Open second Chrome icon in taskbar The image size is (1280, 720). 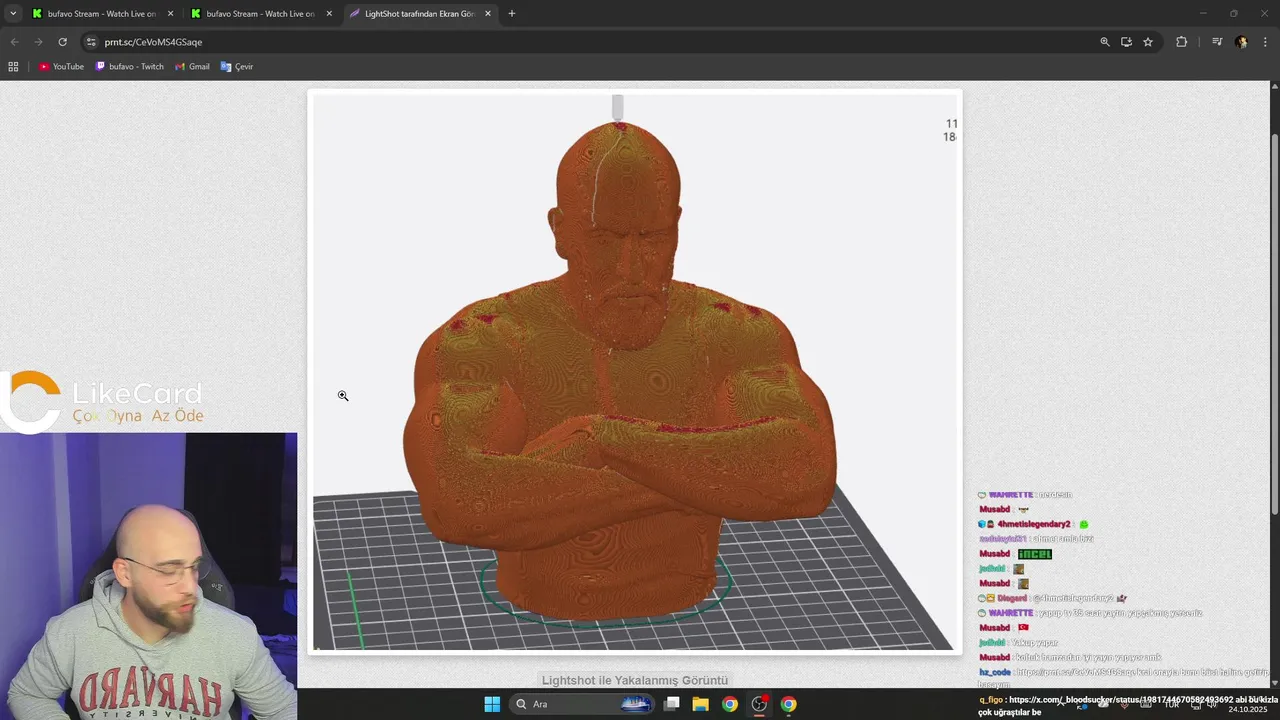[x=789, y=704]
